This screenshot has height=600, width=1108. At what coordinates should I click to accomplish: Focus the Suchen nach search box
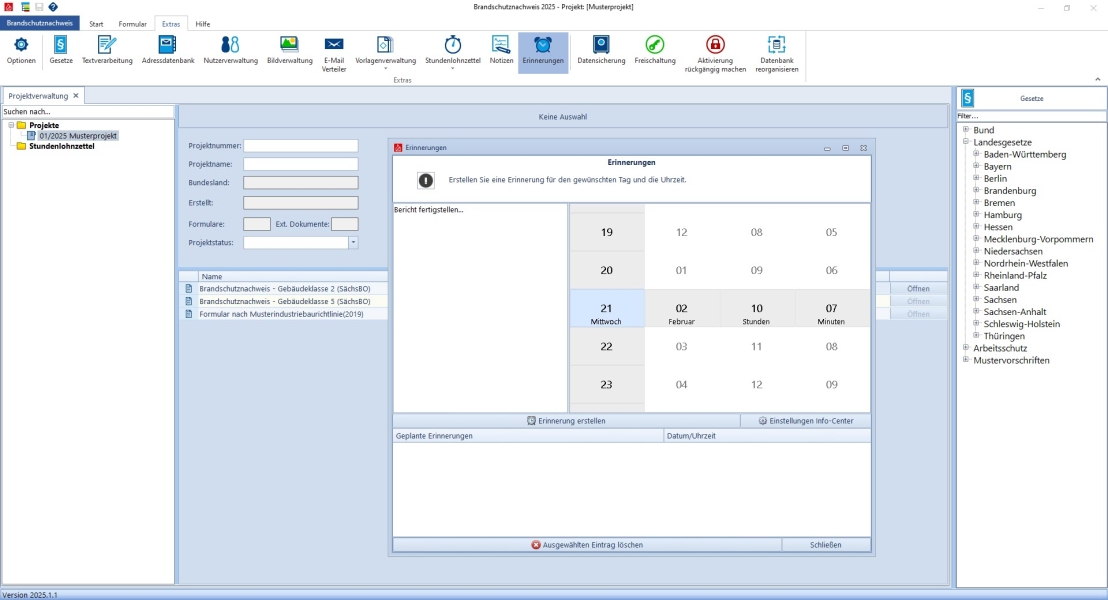tap(88, 112)
